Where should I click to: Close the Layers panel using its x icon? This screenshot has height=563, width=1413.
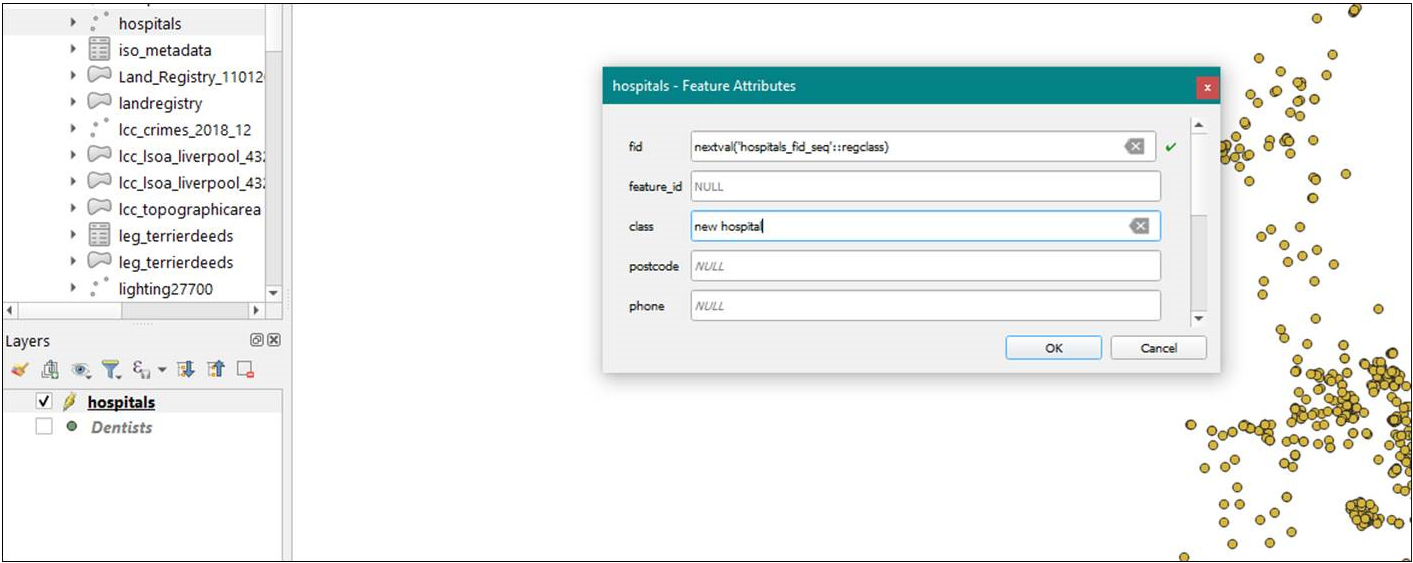pos(274,341)
